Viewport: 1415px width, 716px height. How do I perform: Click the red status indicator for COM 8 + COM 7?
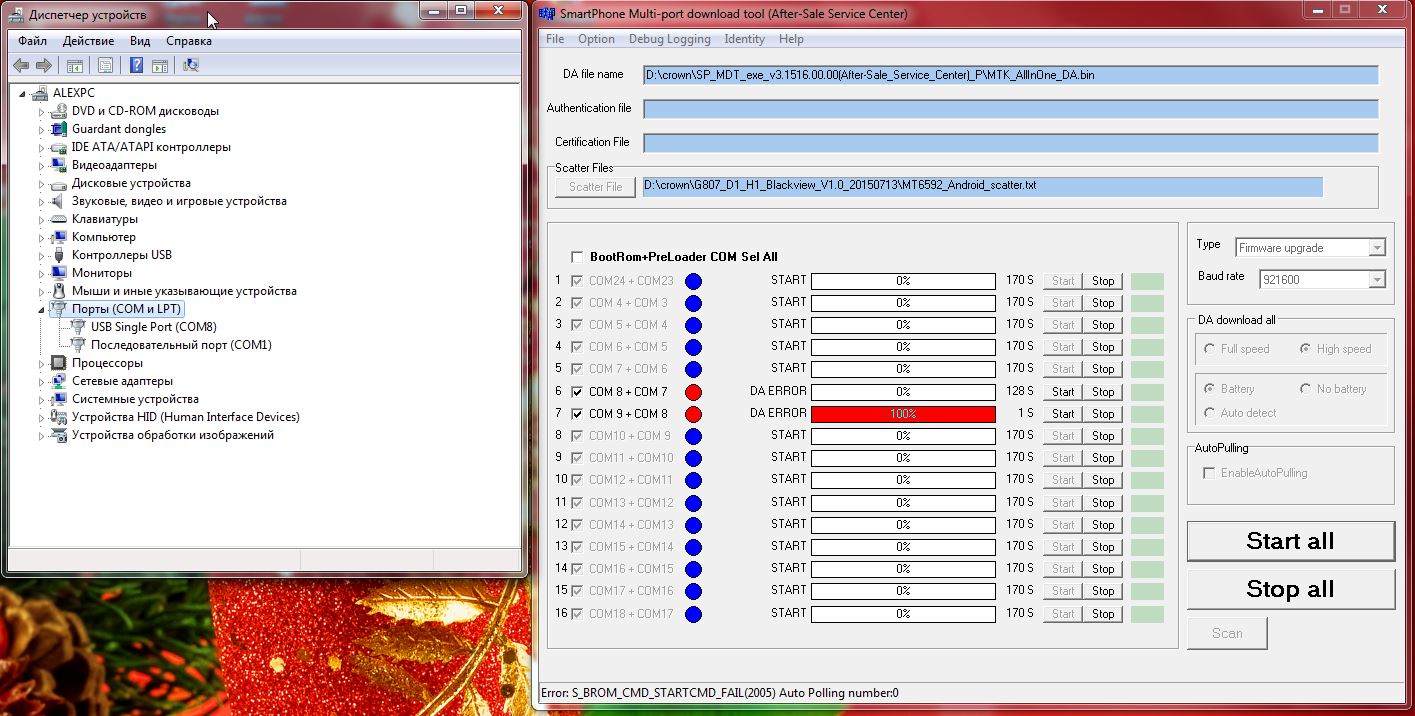click(x=693, y=392)
